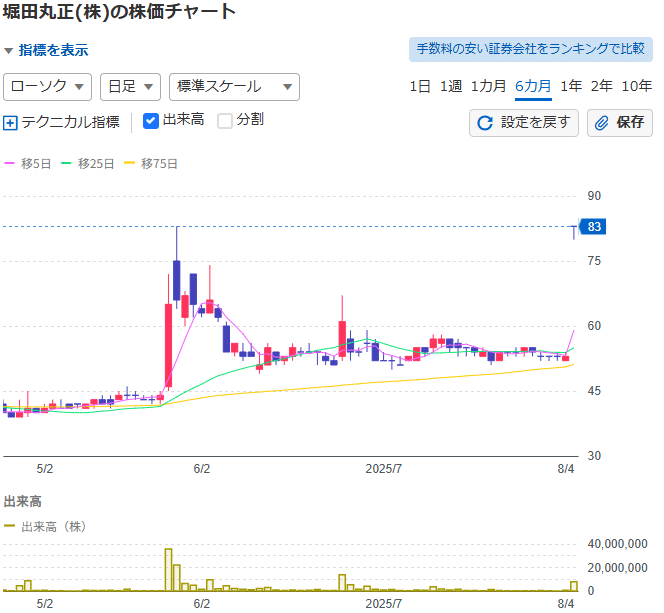Select the 1週 period tab
The image size is (664, 613).
click(x=451, y=86)
